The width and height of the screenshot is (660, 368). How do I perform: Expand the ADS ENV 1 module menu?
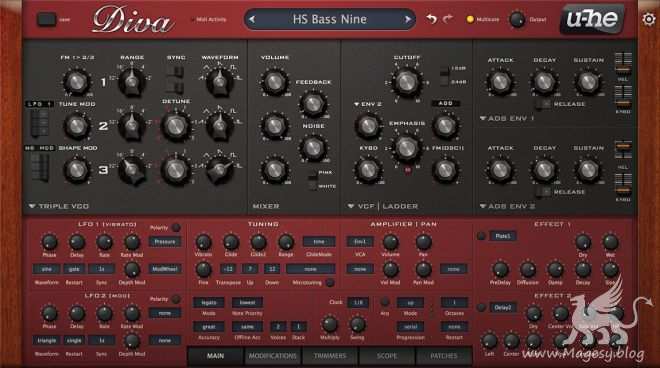pos(508,118)
